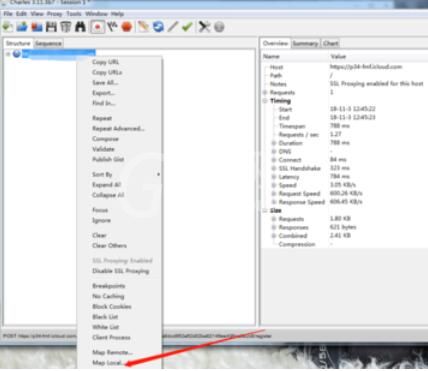Viewport: 428px width, 371px height.
Task: Click the Open Session folder icon
Action: 22,27
